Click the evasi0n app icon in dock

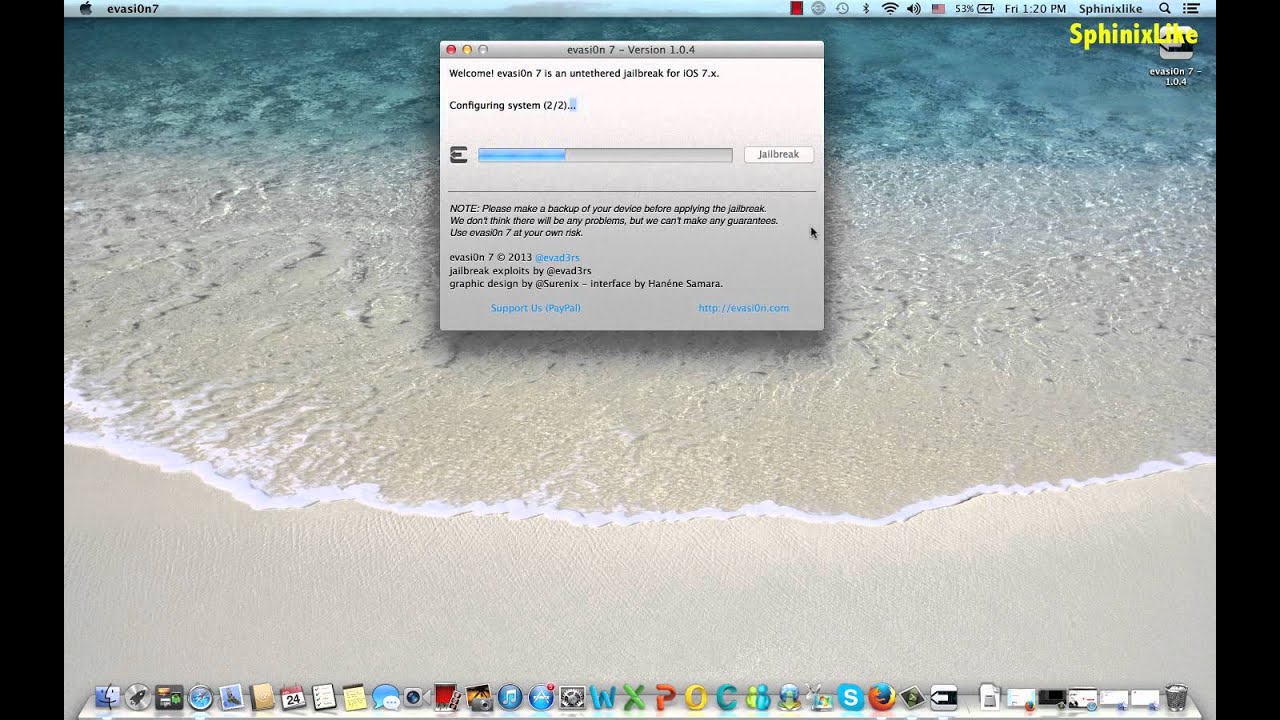pyautogui.click(x=944, y=697)
